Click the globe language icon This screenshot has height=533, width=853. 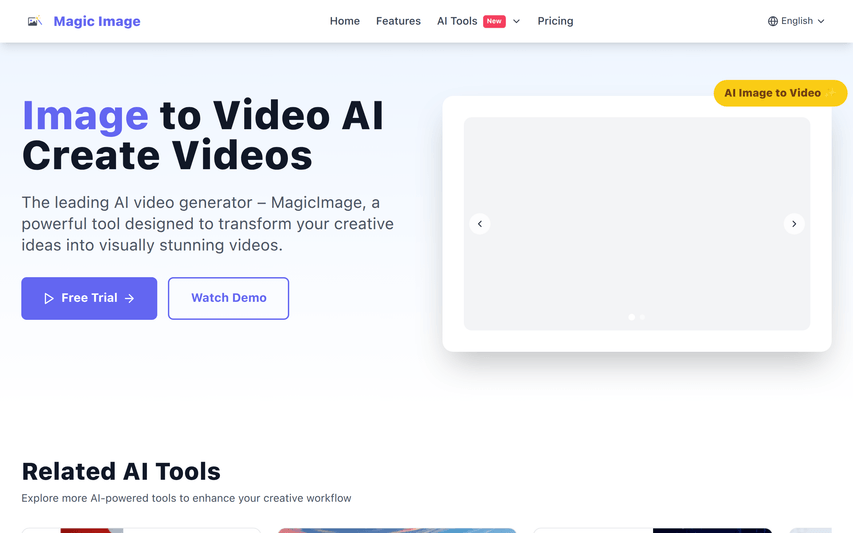tap(773, 21)
